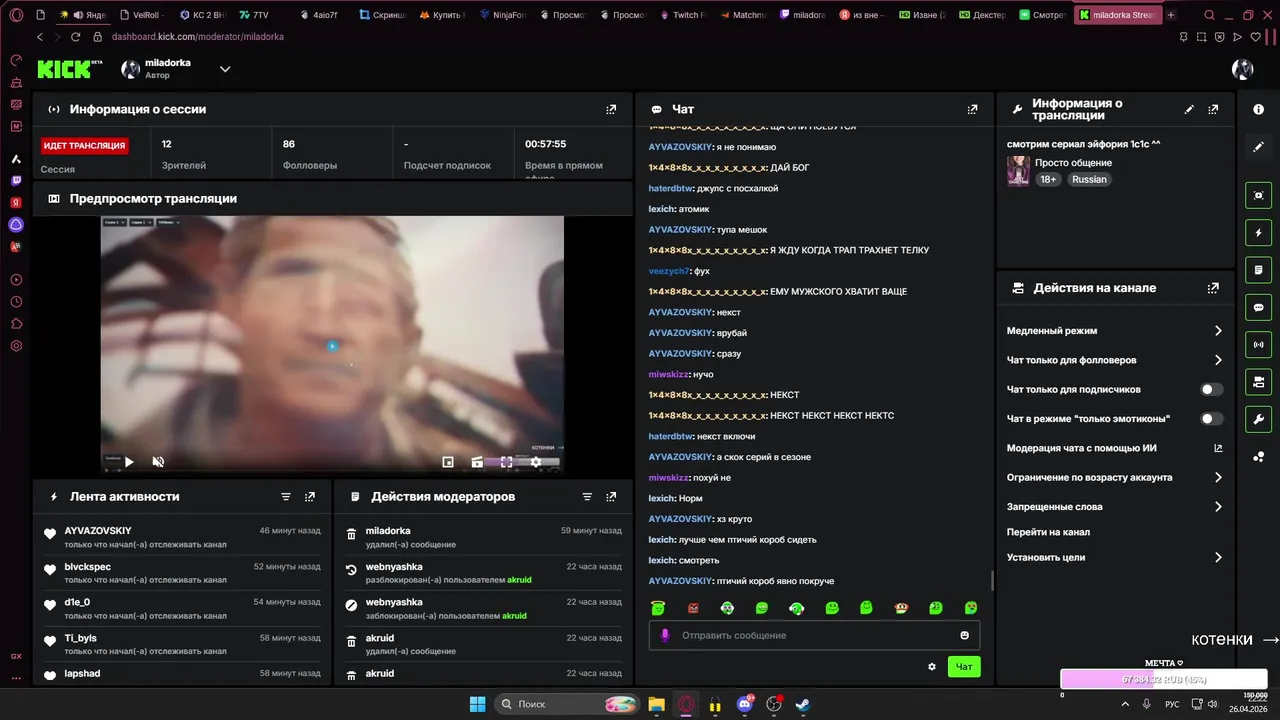Focus the send message input field
This screenshot has height=720, width=1280.
814,635
